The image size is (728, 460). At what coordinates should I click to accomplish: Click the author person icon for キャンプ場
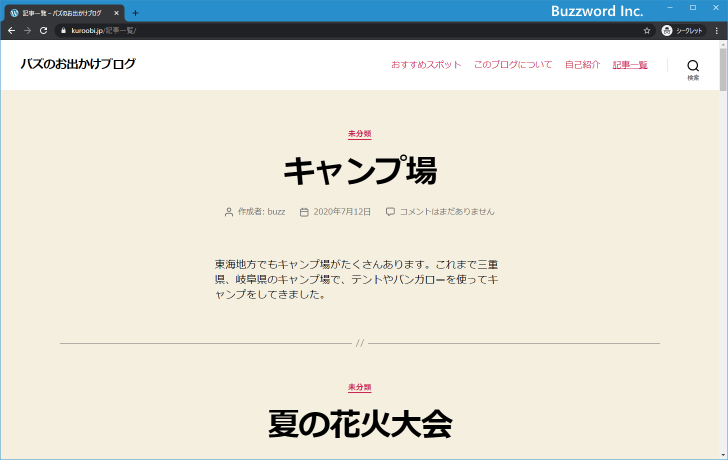228,212
